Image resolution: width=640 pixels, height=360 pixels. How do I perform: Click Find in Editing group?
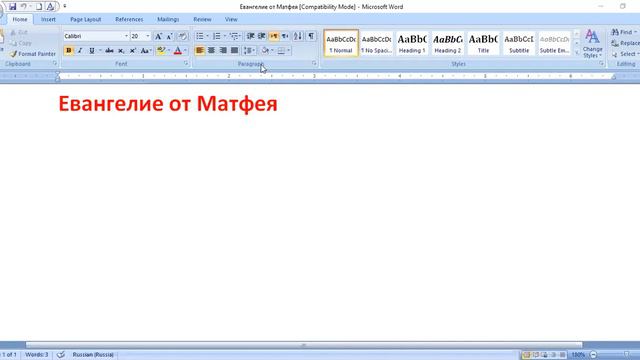click(x=624, y=32)
